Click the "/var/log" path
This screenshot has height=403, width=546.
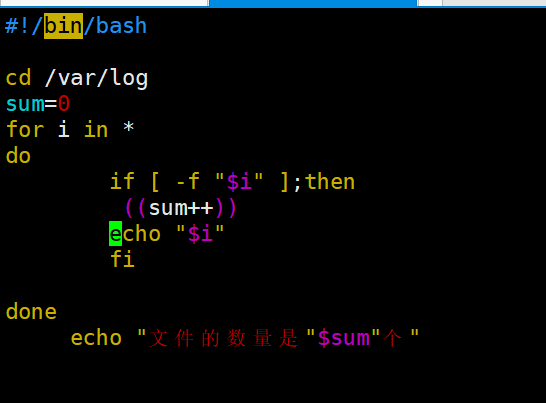pos(96,78)
